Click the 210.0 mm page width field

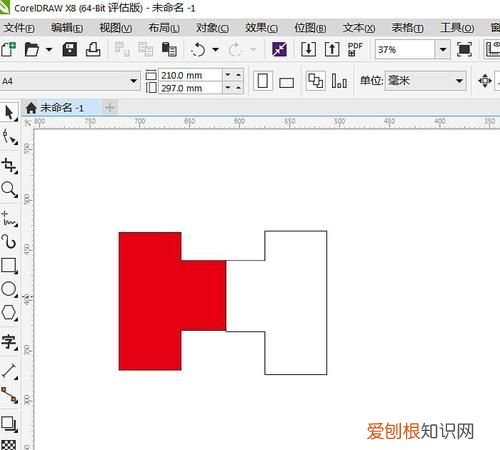(x=190, y=75)
